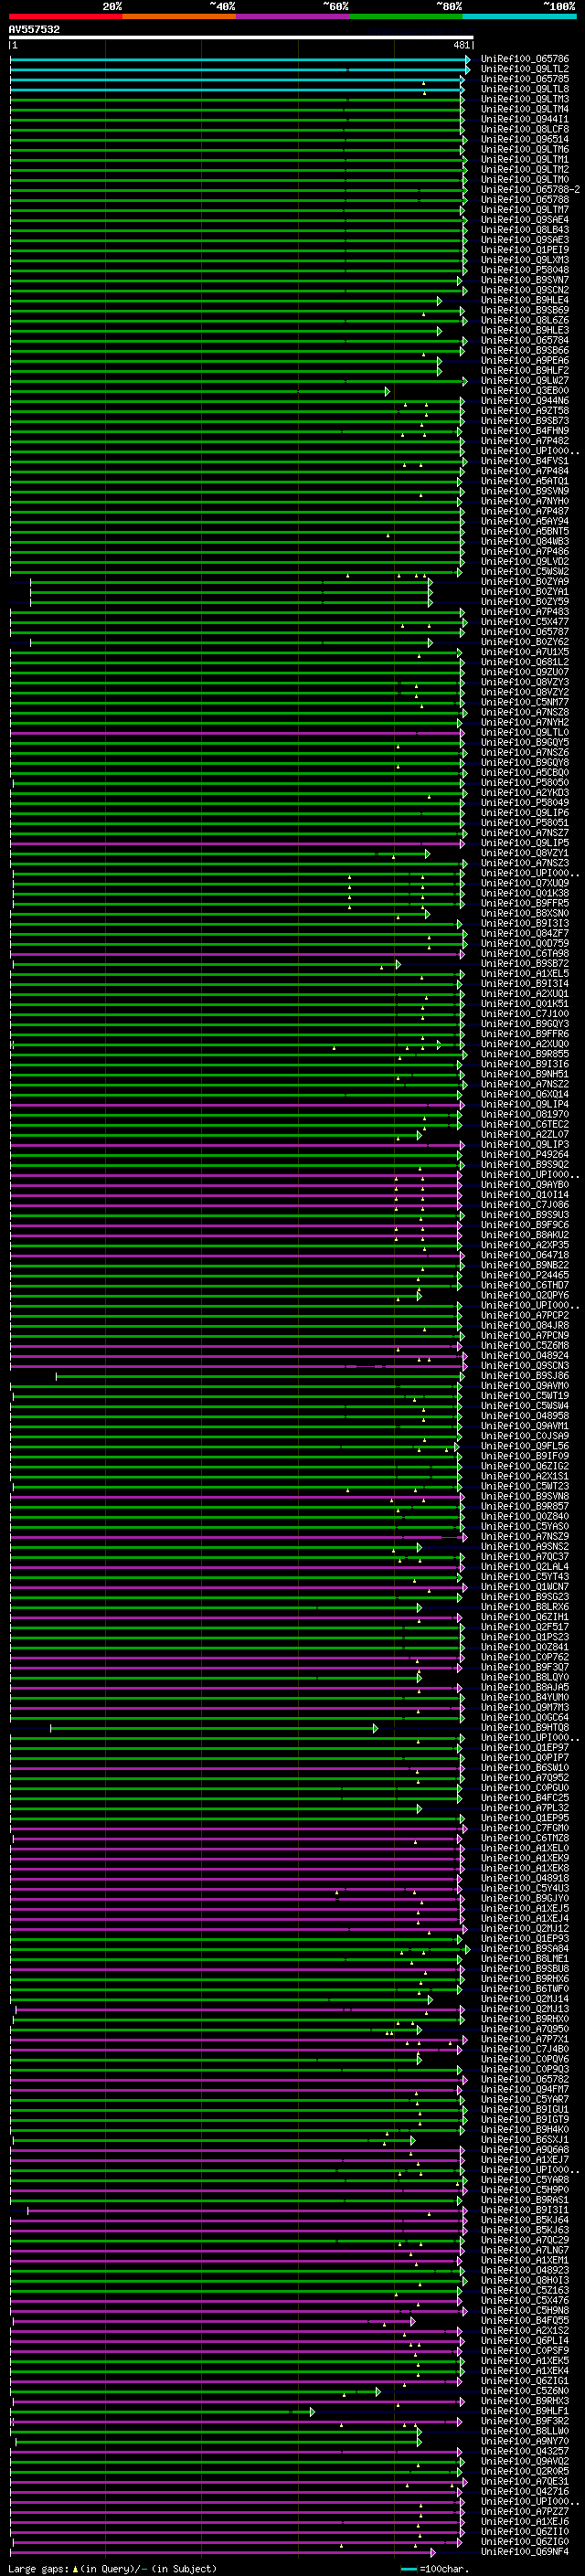Click the AV557532 query name

tap(34, 30)
